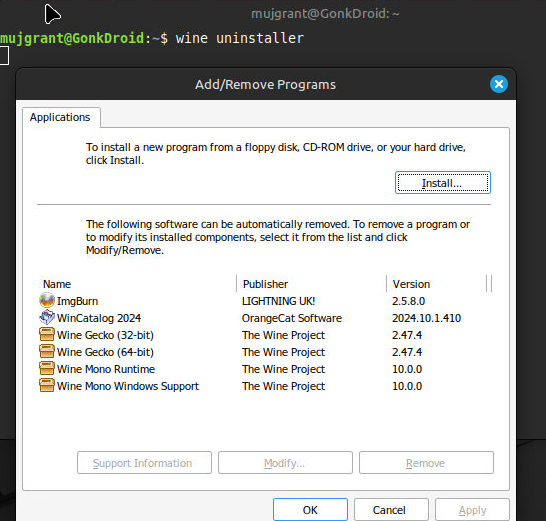546x521 pixels.
Task: Switch to the Applications tab
Action: (x=60, y=117)
